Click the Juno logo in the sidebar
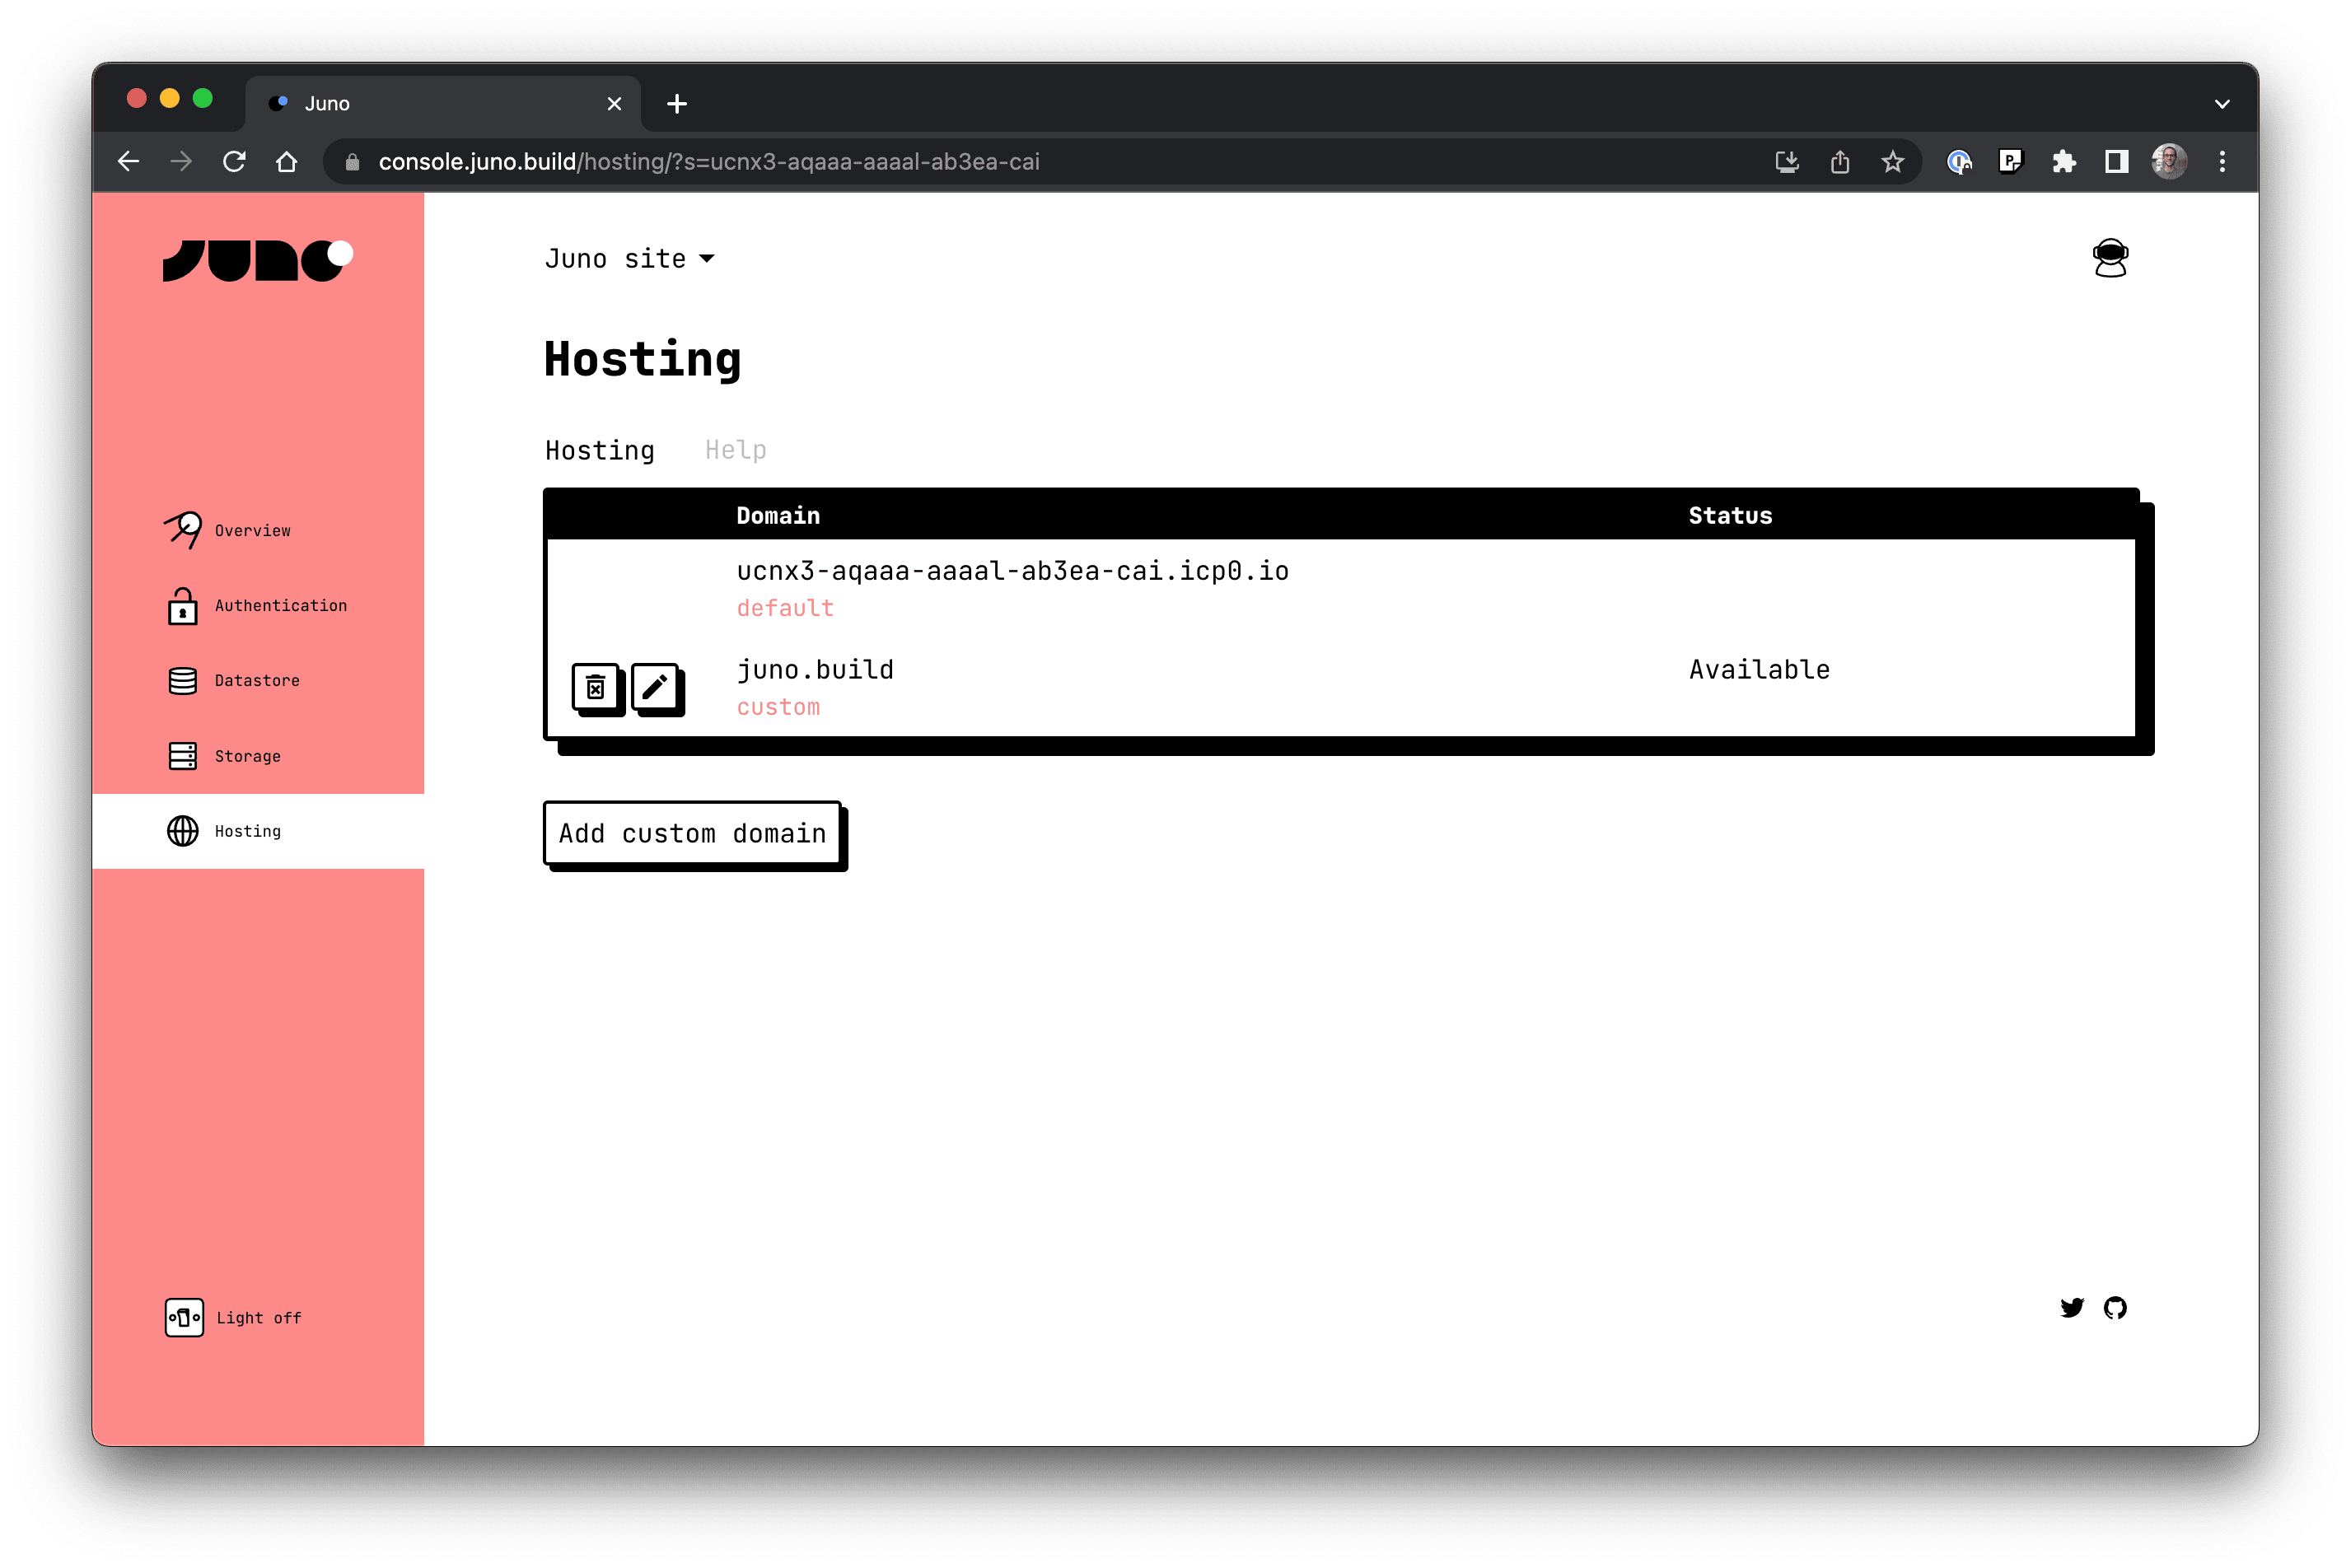The height and width of the screenshot is (1568, 2351). coord(257,258)
